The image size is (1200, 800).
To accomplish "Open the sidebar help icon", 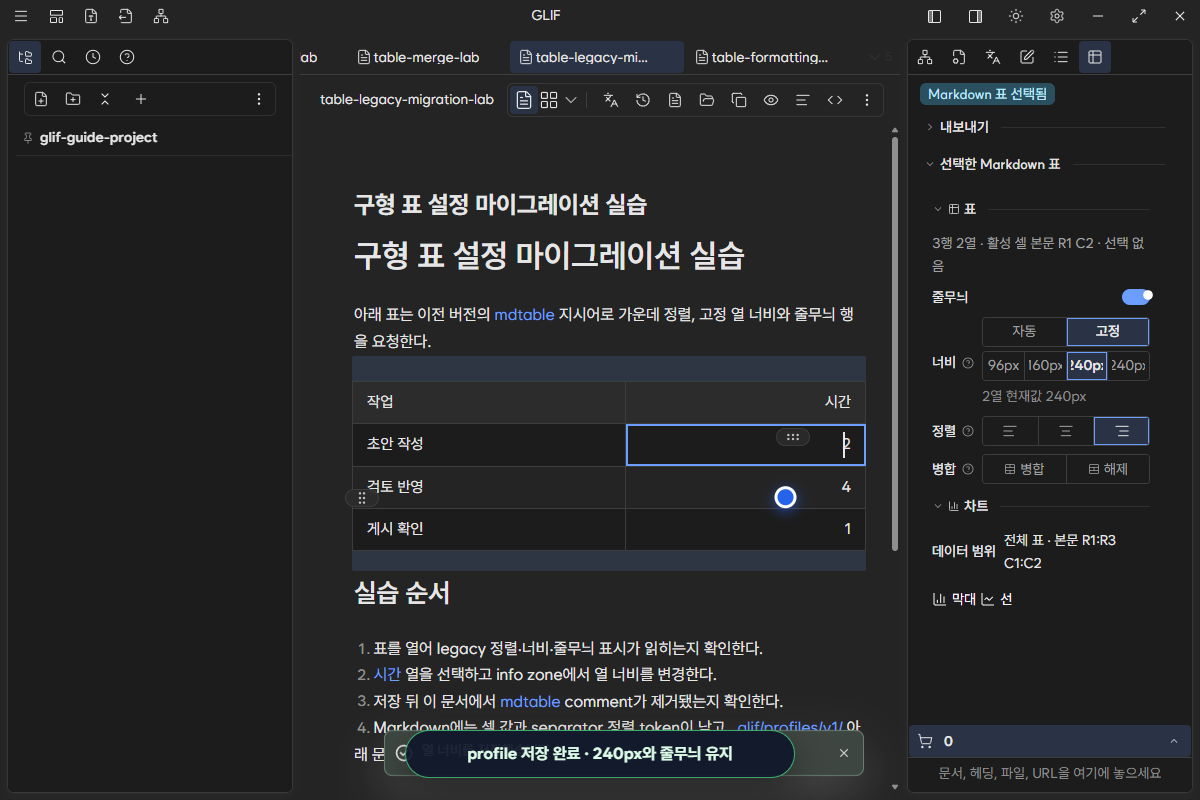I will tap(127, 57).
